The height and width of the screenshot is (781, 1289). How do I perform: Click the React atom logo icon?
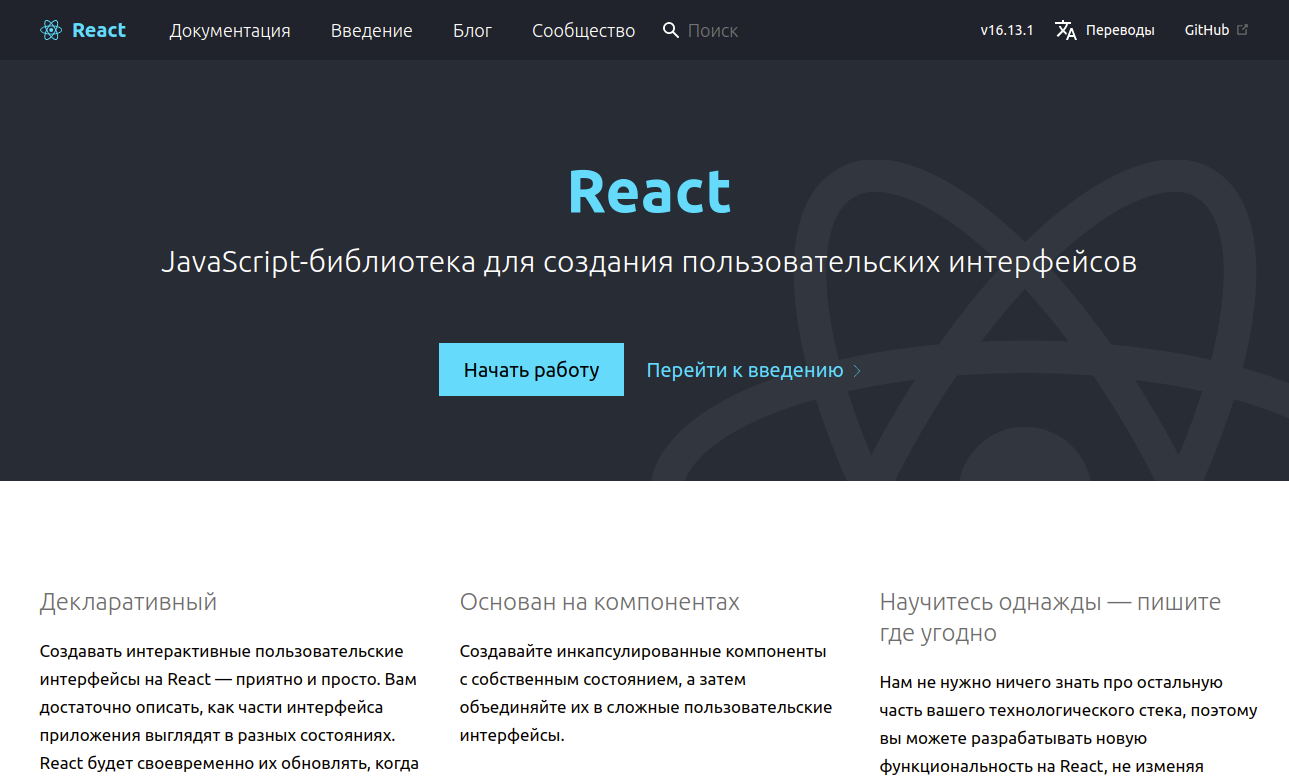point(51,30)
